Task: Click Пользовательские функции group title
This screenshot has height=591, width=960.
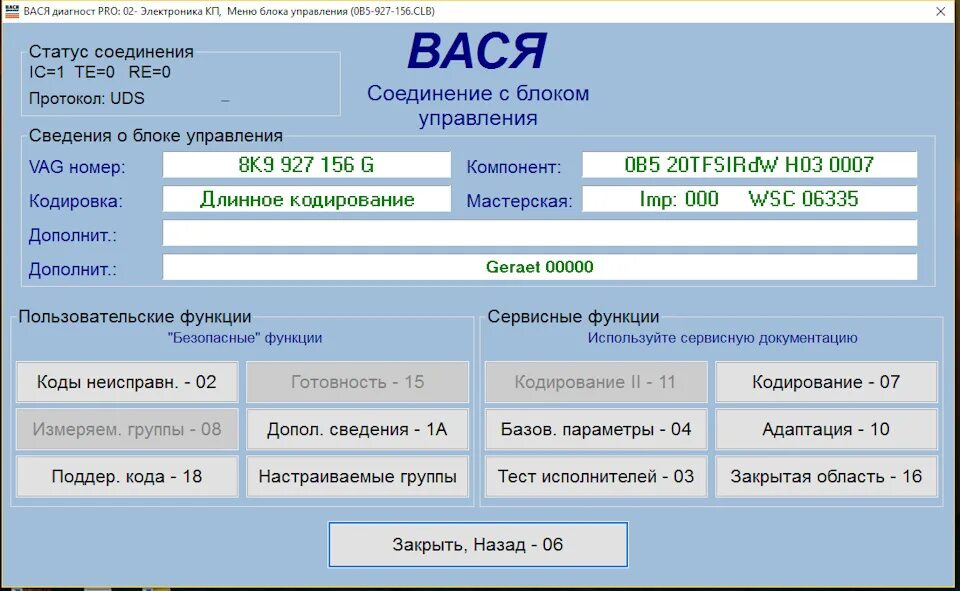Action: (135, 317)
